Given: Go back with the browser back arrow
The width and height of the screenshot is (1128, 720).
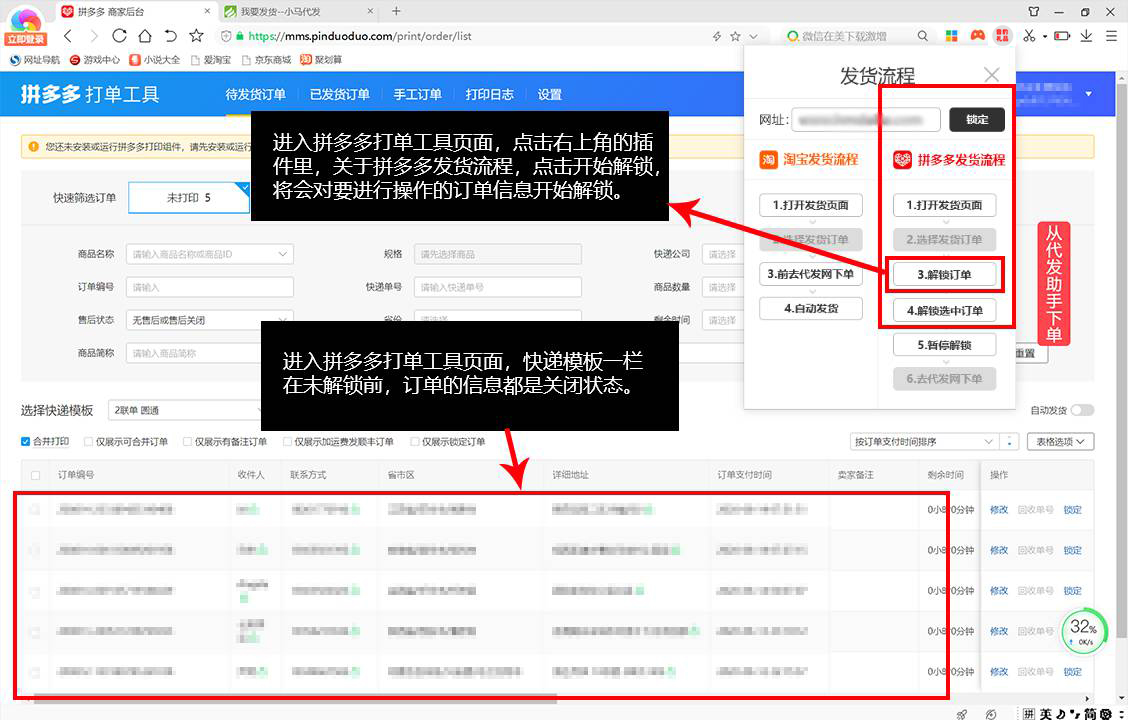Looking at the screenshot, I should [x=68, y=36].
